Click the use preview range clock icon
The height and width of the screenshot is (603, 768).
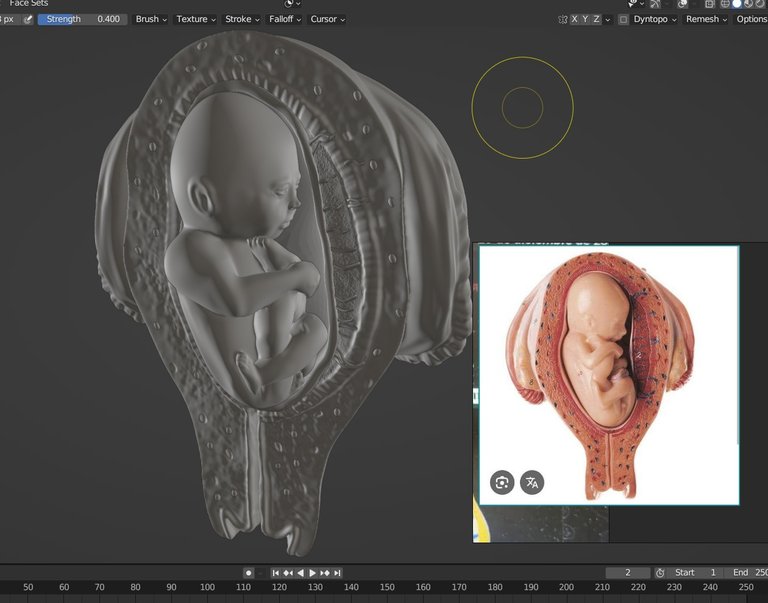click(660, 573)
